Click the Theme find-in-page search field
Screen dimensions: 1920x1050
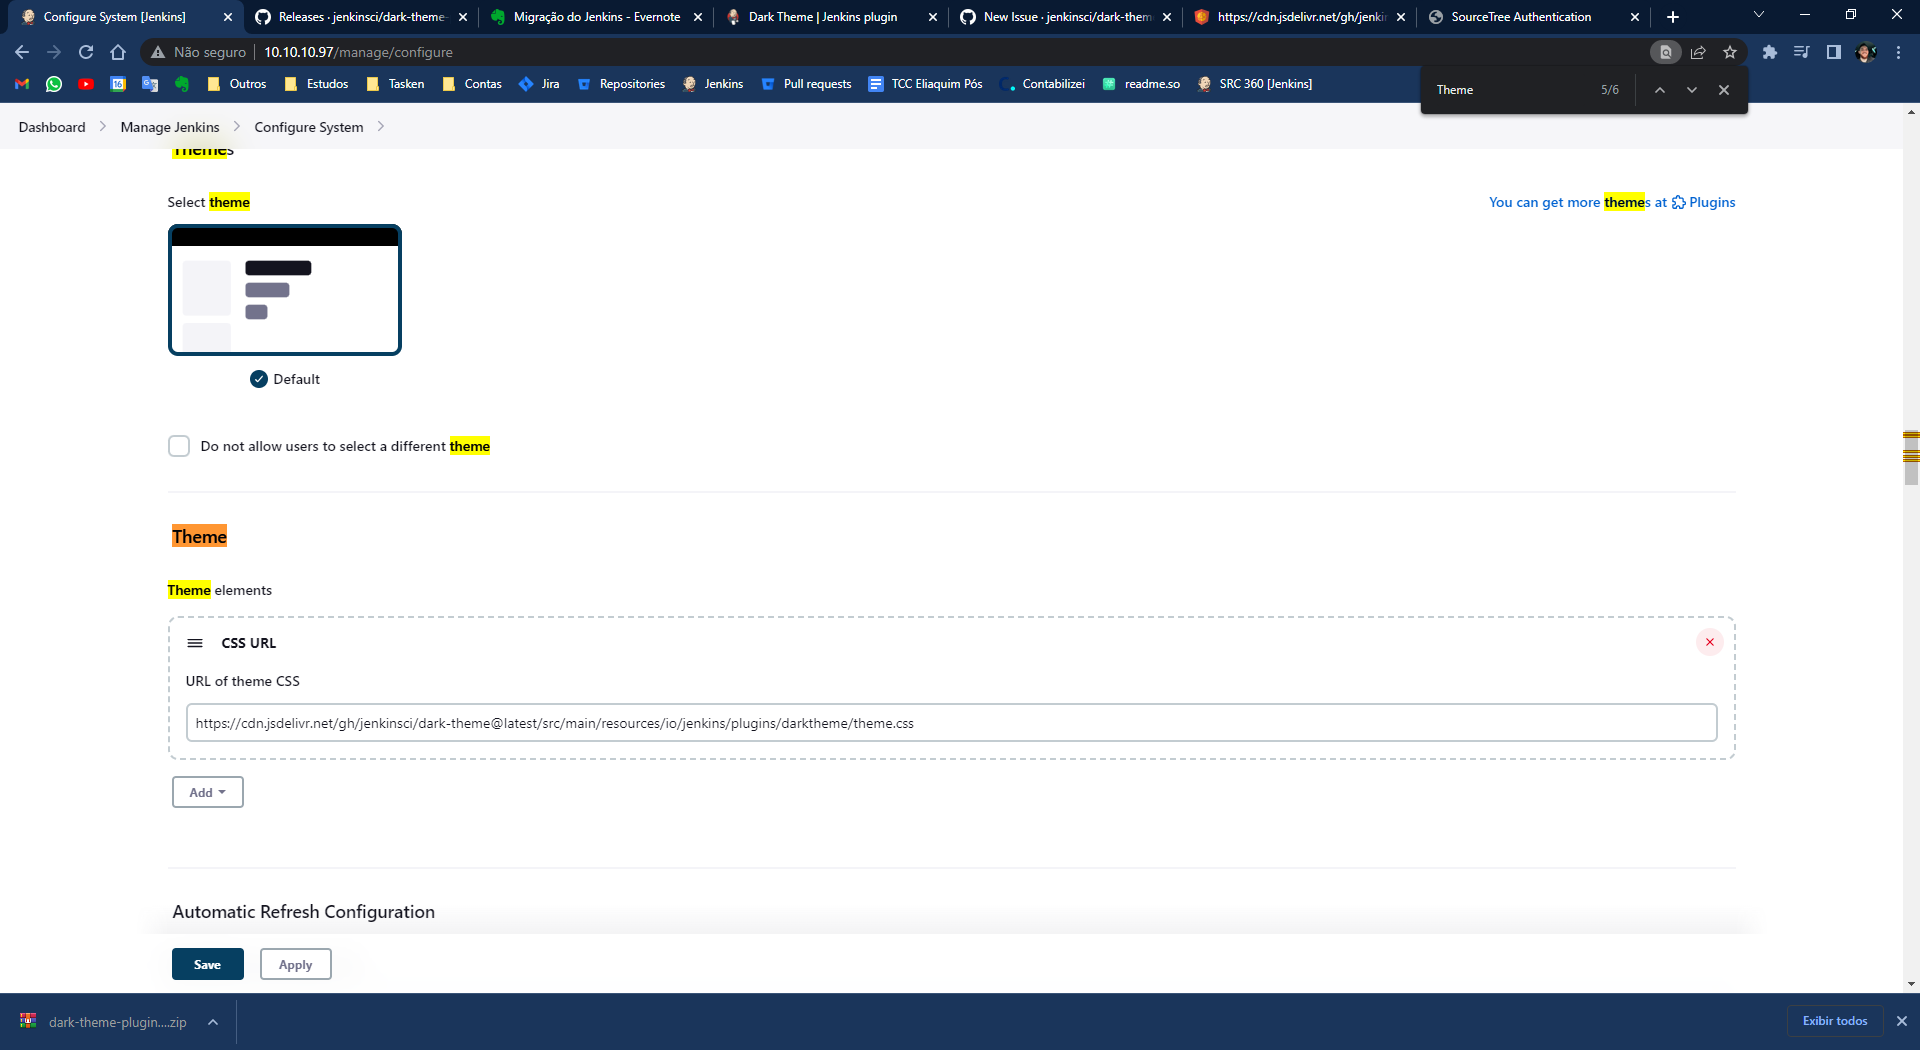point(1510,90)
